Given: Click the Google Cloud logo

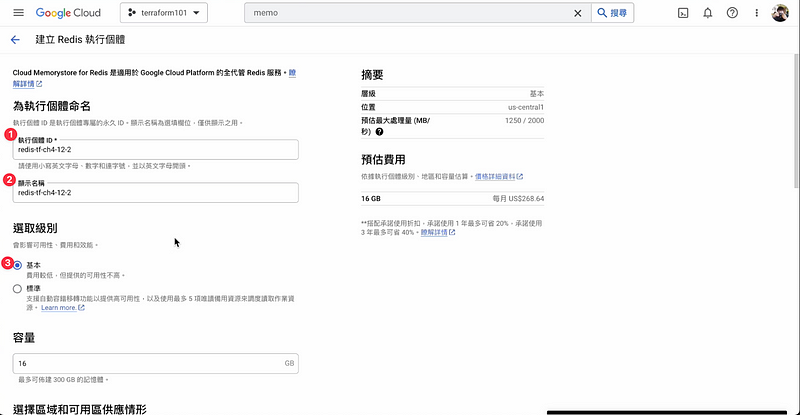Looking at the screenshot, I should 68,13.
